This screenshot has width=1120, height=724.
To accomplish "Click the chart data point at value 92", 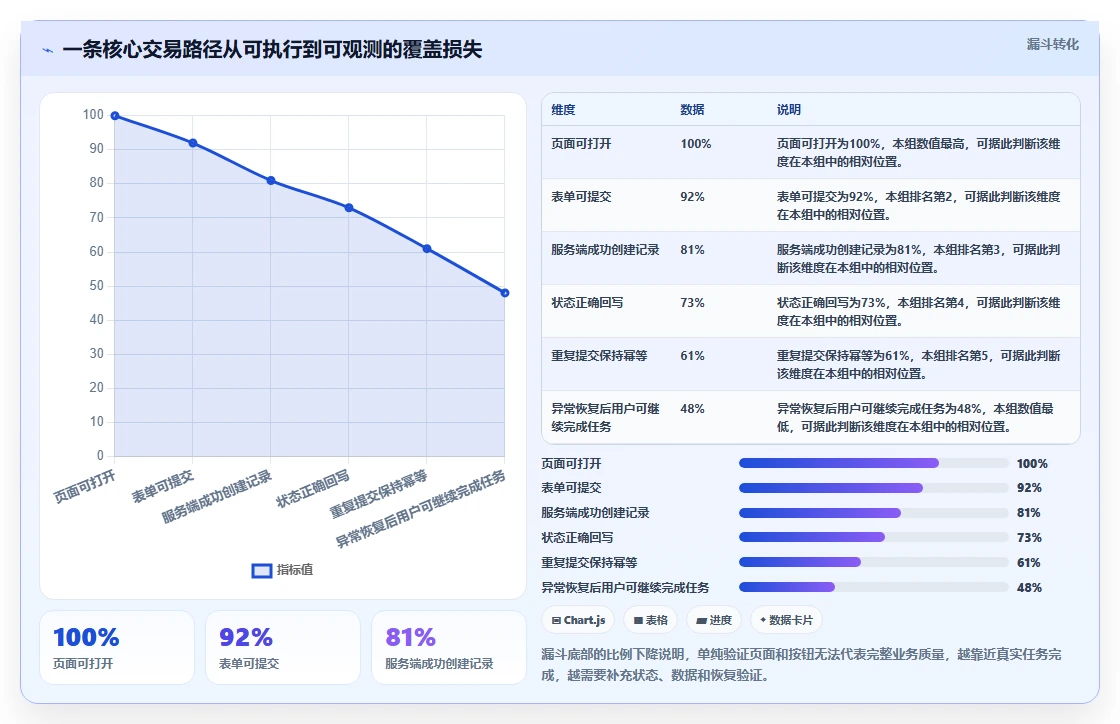I will click(x=193, y=143).
